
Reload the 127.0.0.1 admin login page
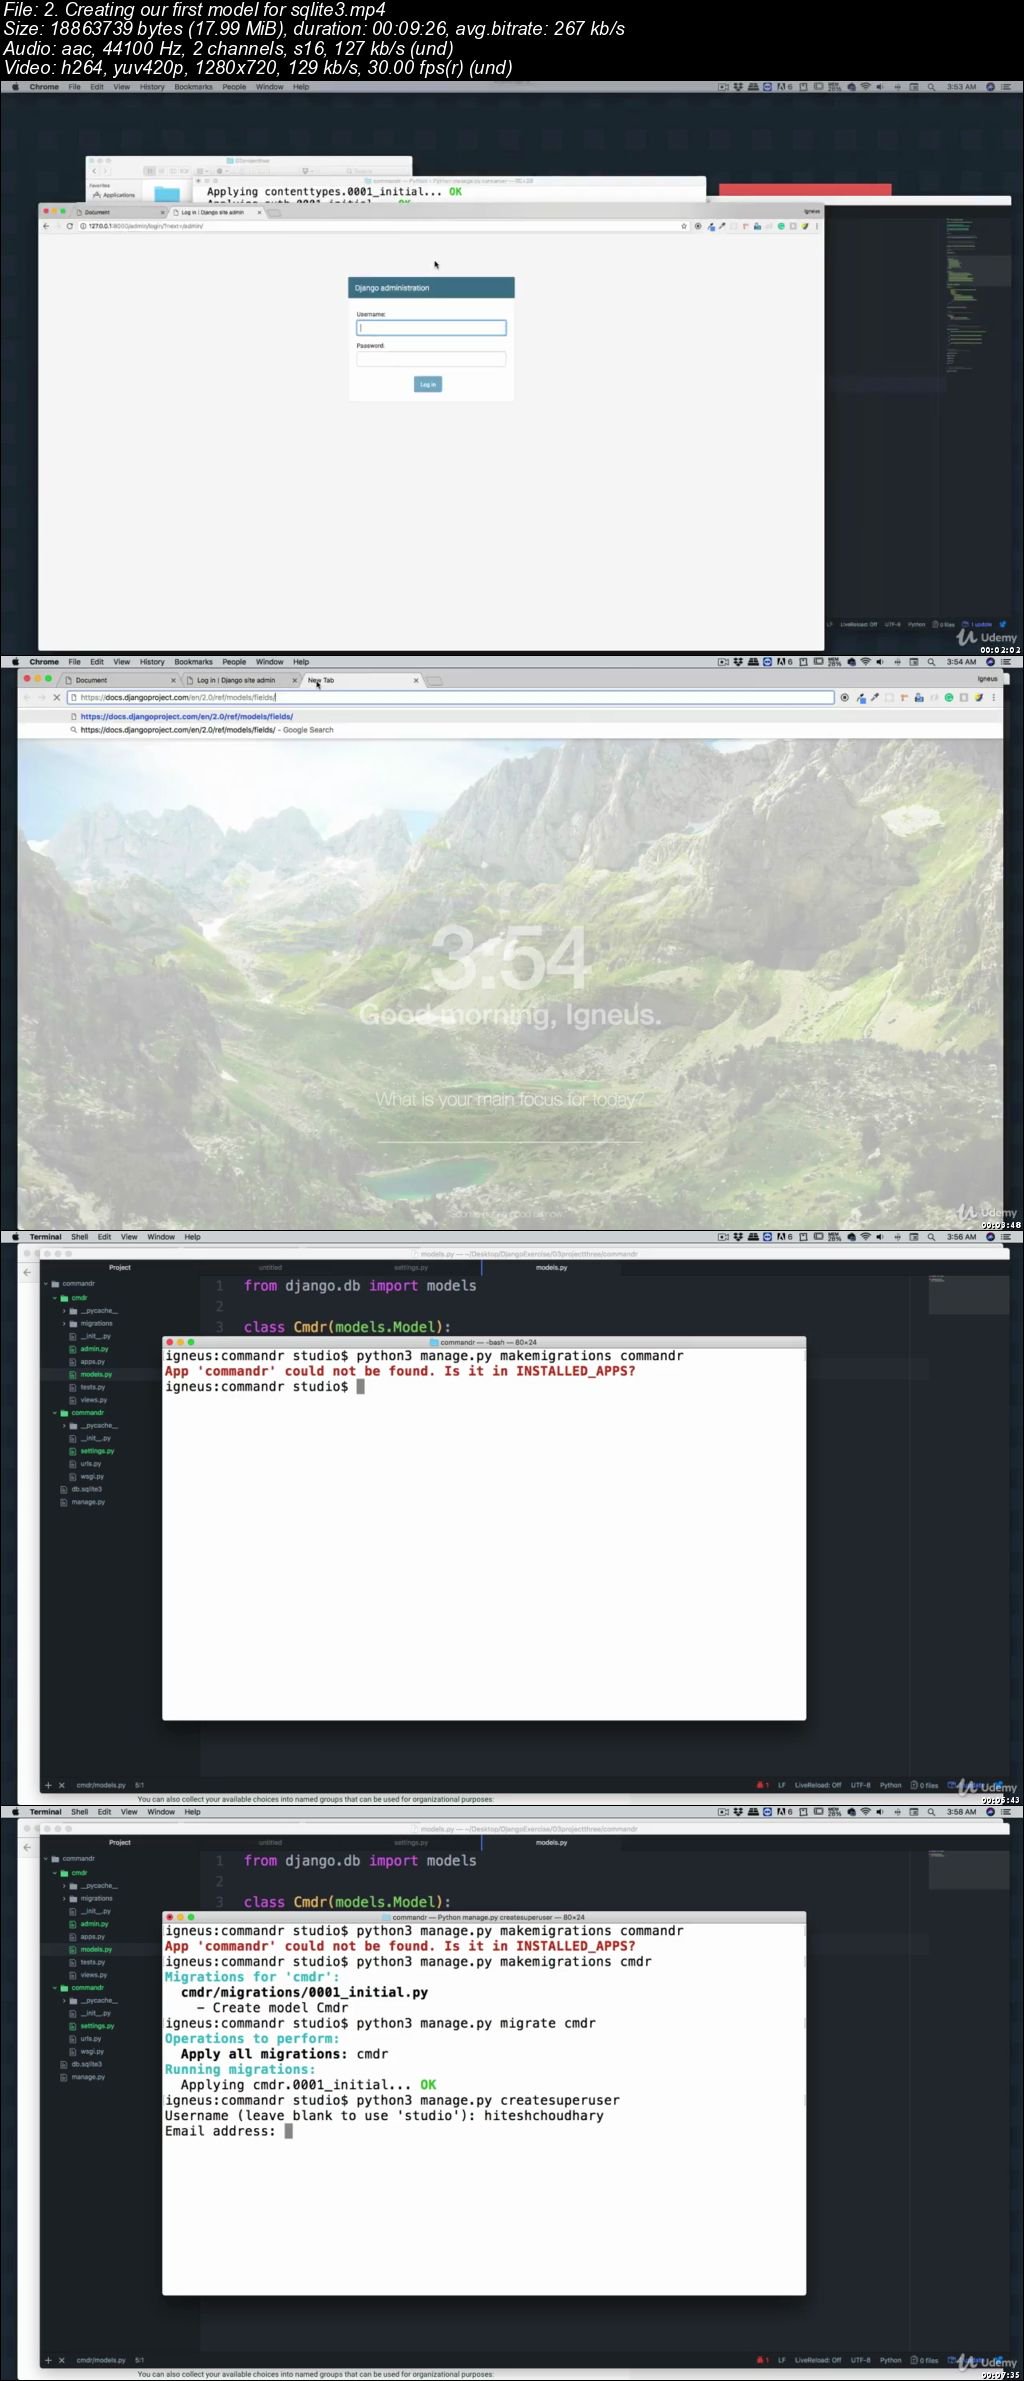(x=70, y=226)
